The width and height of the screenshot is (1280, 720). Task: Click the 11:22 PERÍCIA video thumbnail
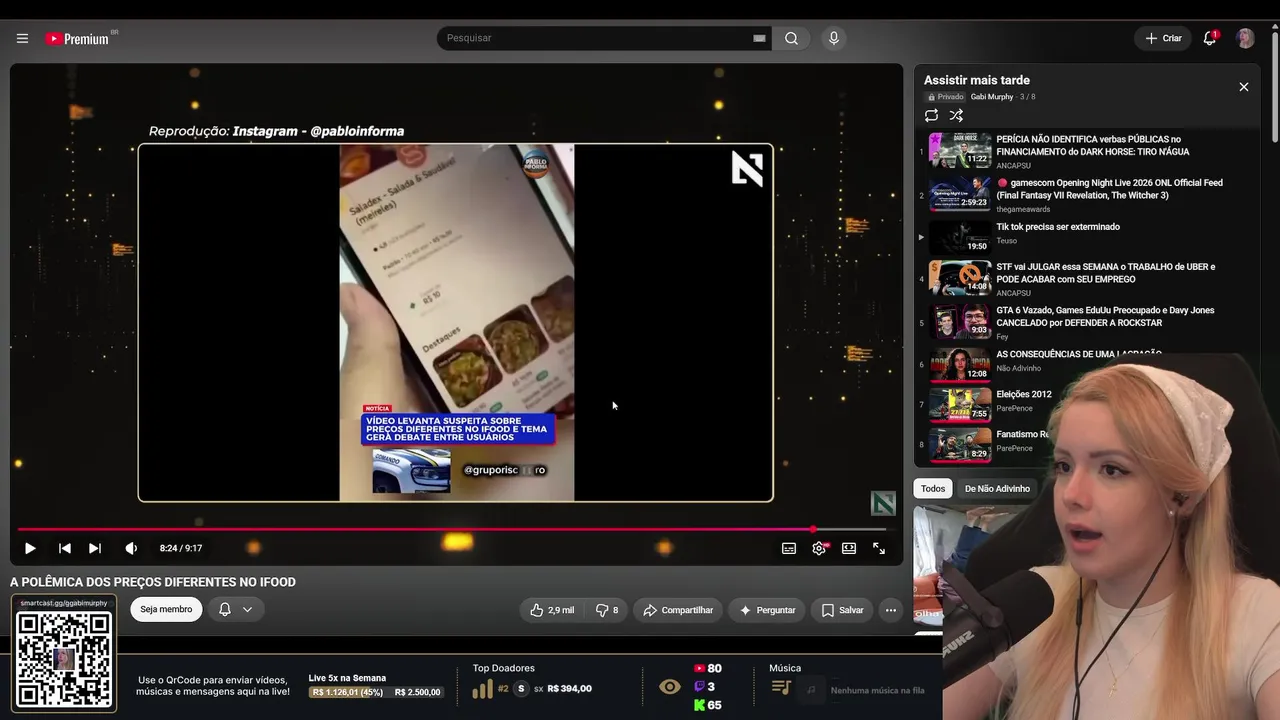(x=960, y=150)
